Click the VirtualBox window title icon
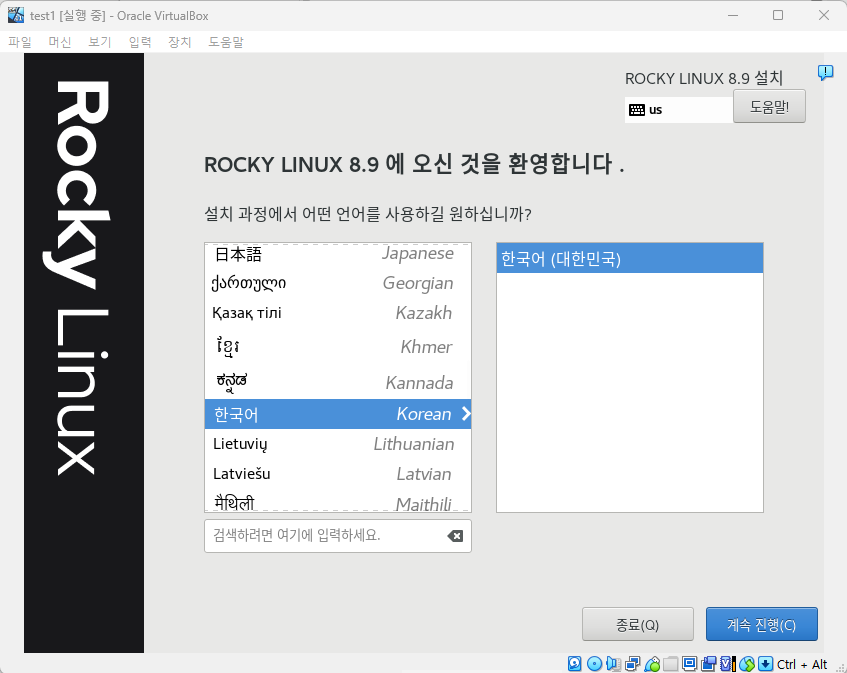 tap(16, 15)
